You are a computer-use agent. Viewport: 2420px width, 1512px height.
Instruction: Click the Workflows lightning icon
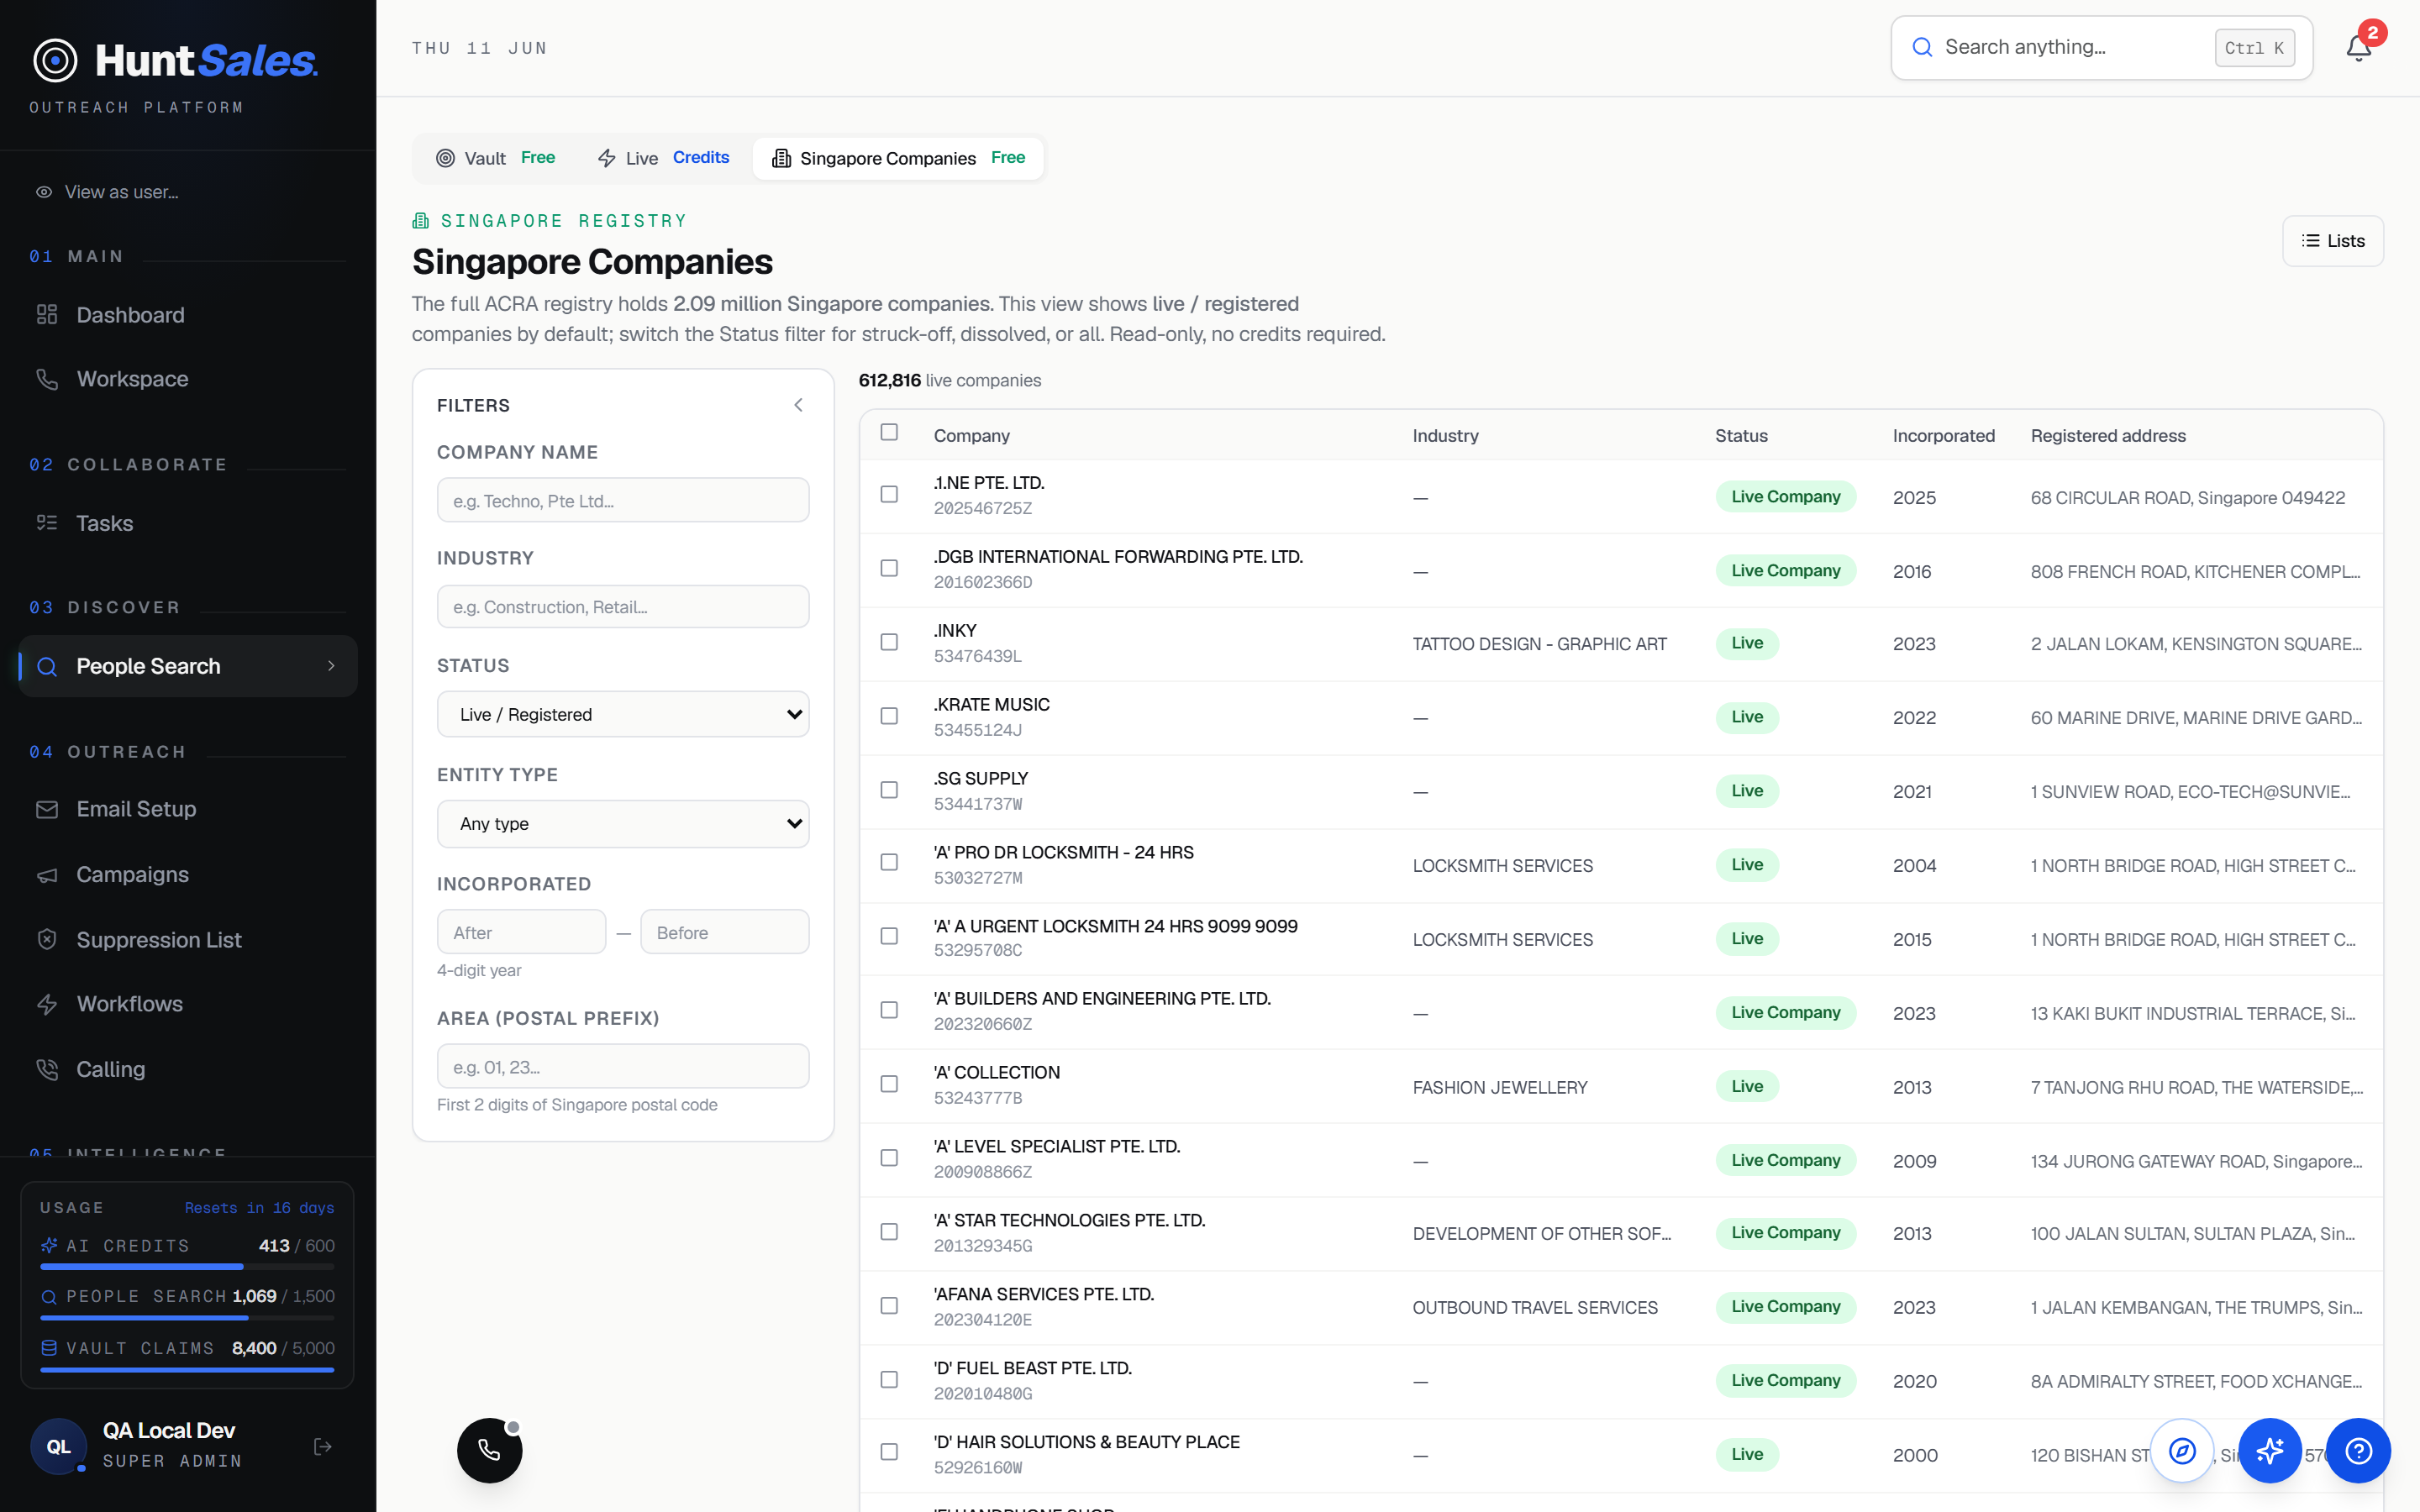(47, 1004)
